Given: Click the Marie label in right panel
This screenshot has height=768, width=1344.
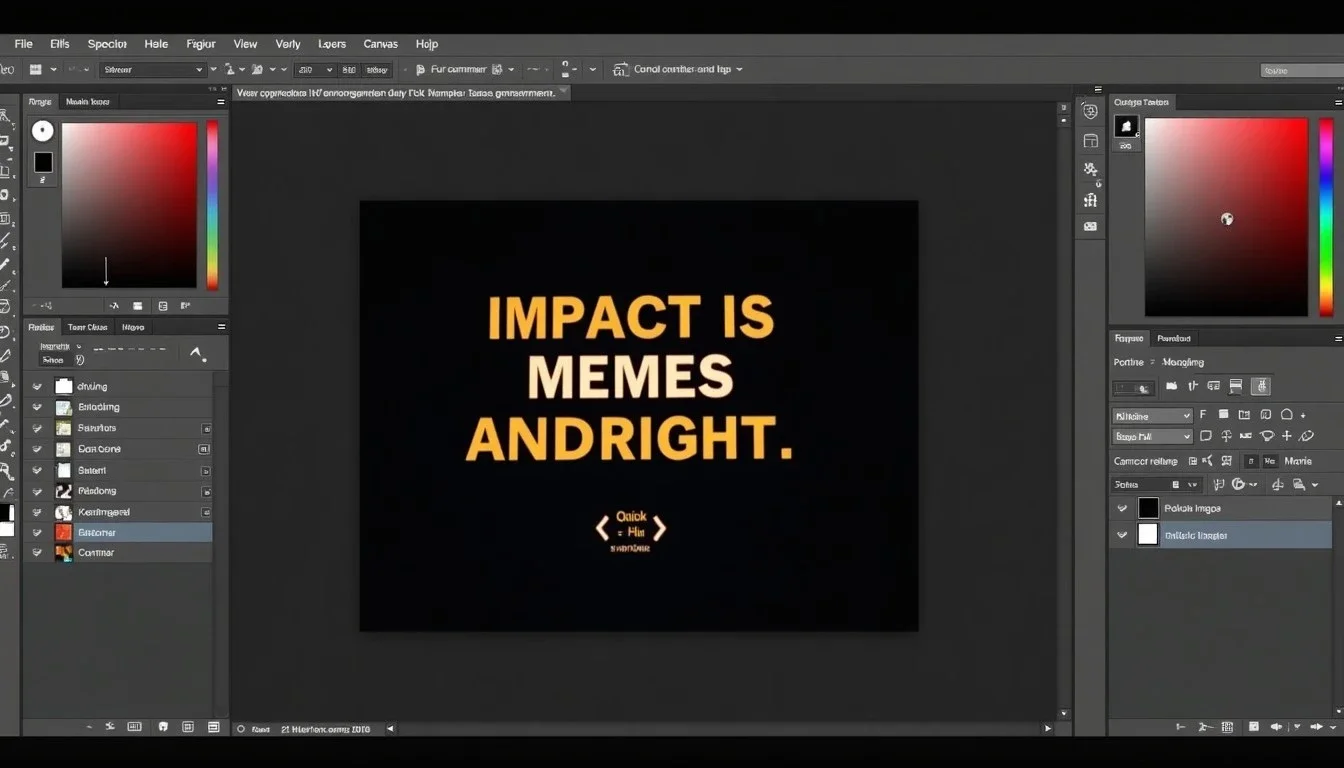Looking at the screenshot, I should click(1298, 461).
